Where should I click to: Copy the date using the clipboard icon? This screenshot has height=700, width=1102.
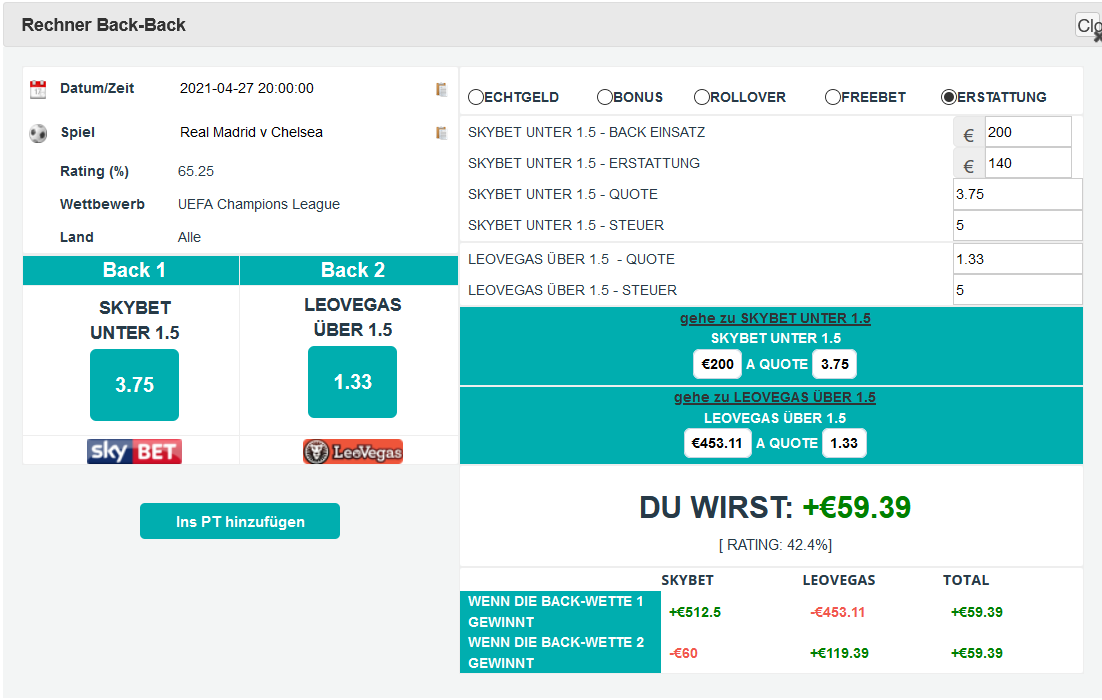point(441,89)
